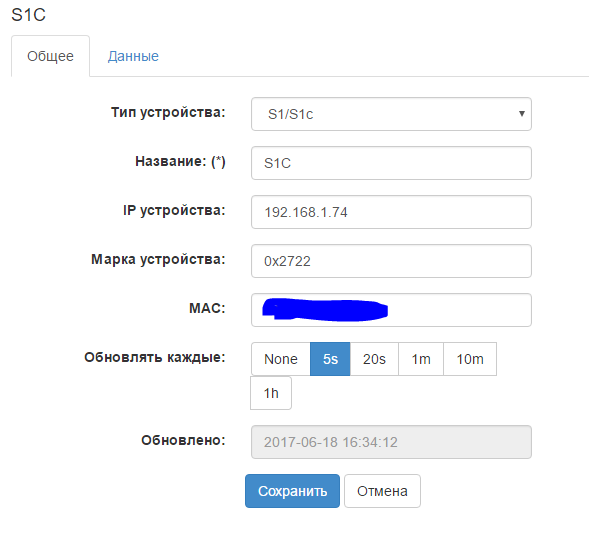This screenshot has height=542, width=589.
Task: Click into the MAC address field
Action: 391,310
